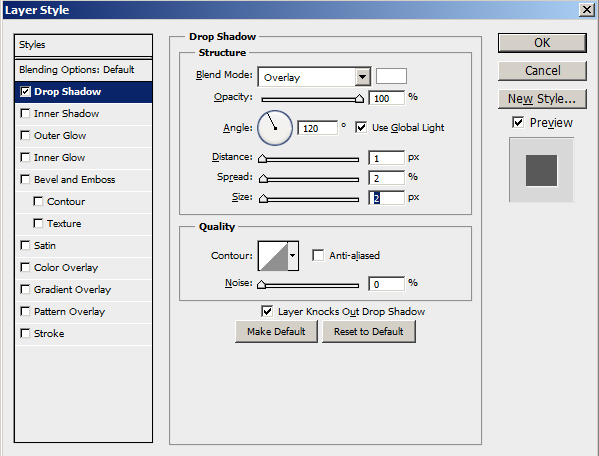Click the OK button
Viewport: 599px width, 456px height.
coord(542,43)
